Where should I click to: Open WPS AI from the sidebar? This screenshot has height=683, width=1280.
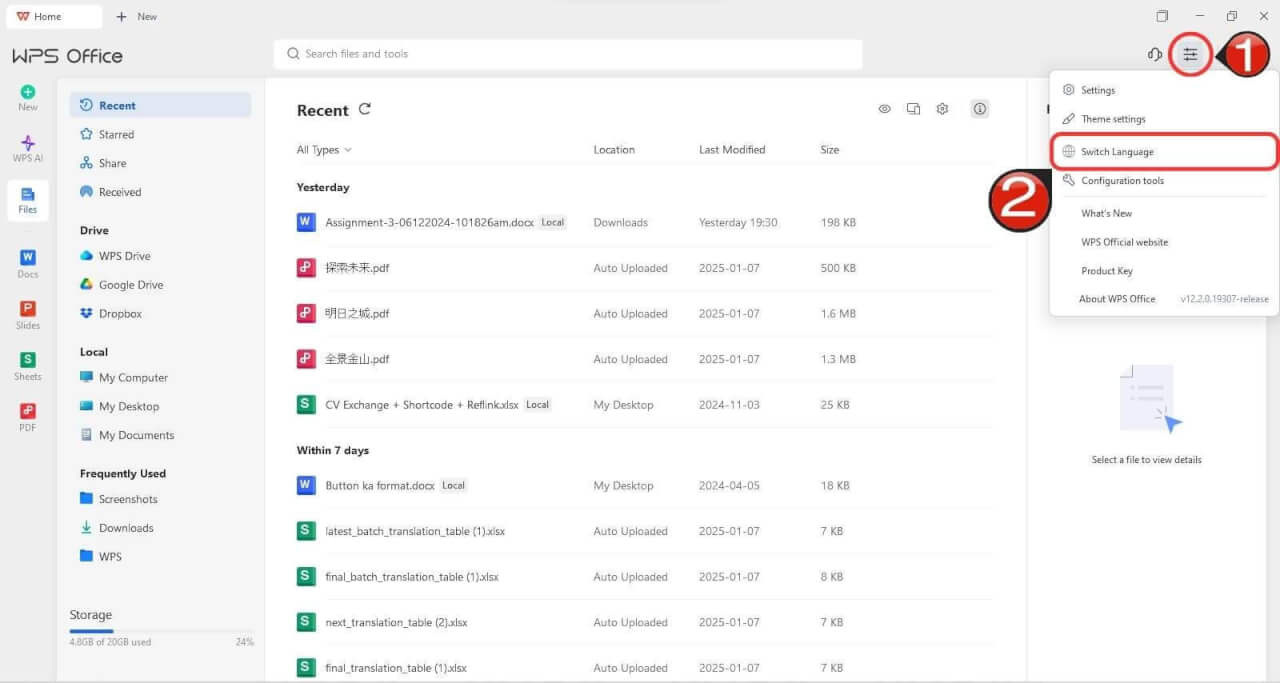point(28,148)
